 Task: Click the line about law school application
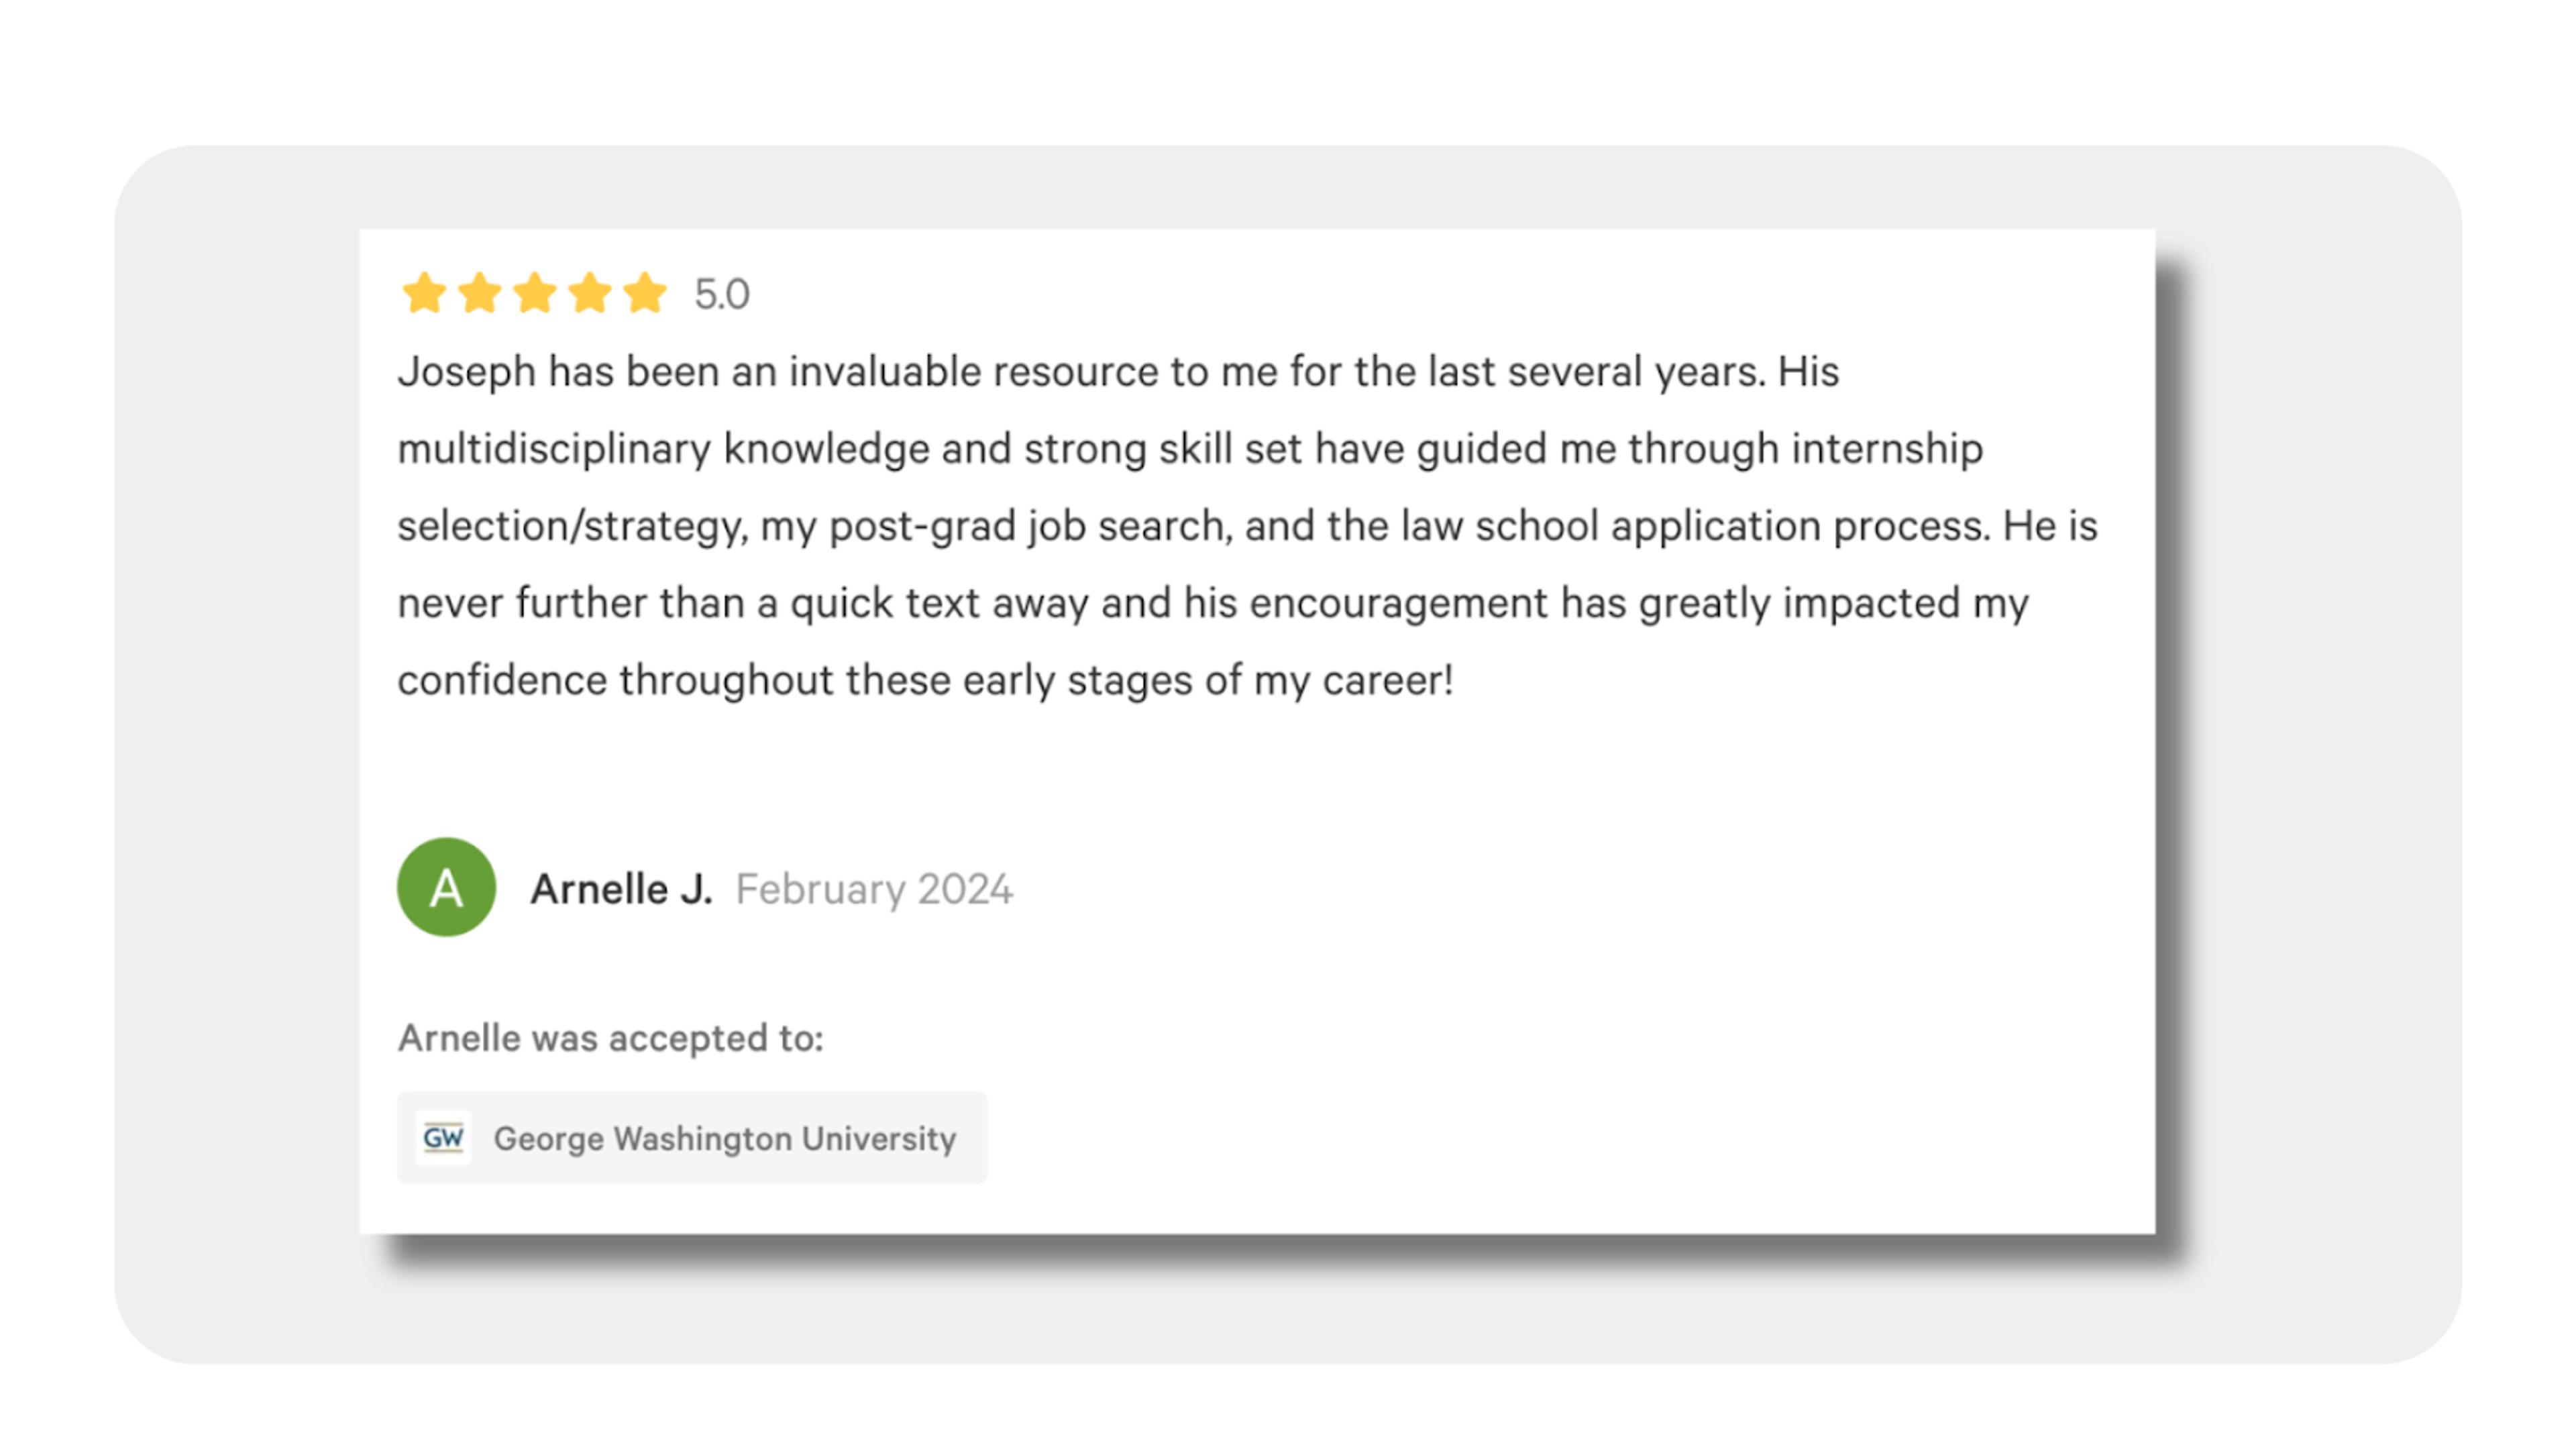1247,526
